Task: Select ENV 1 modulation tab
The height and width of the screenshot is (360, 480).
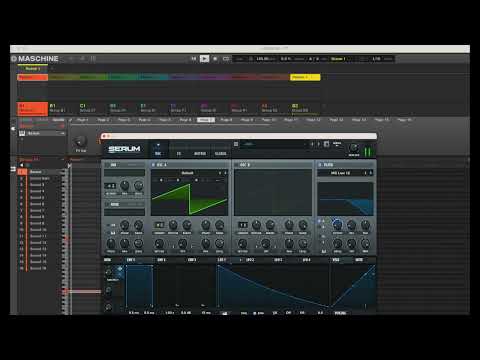Action: [x=131, y=260]
